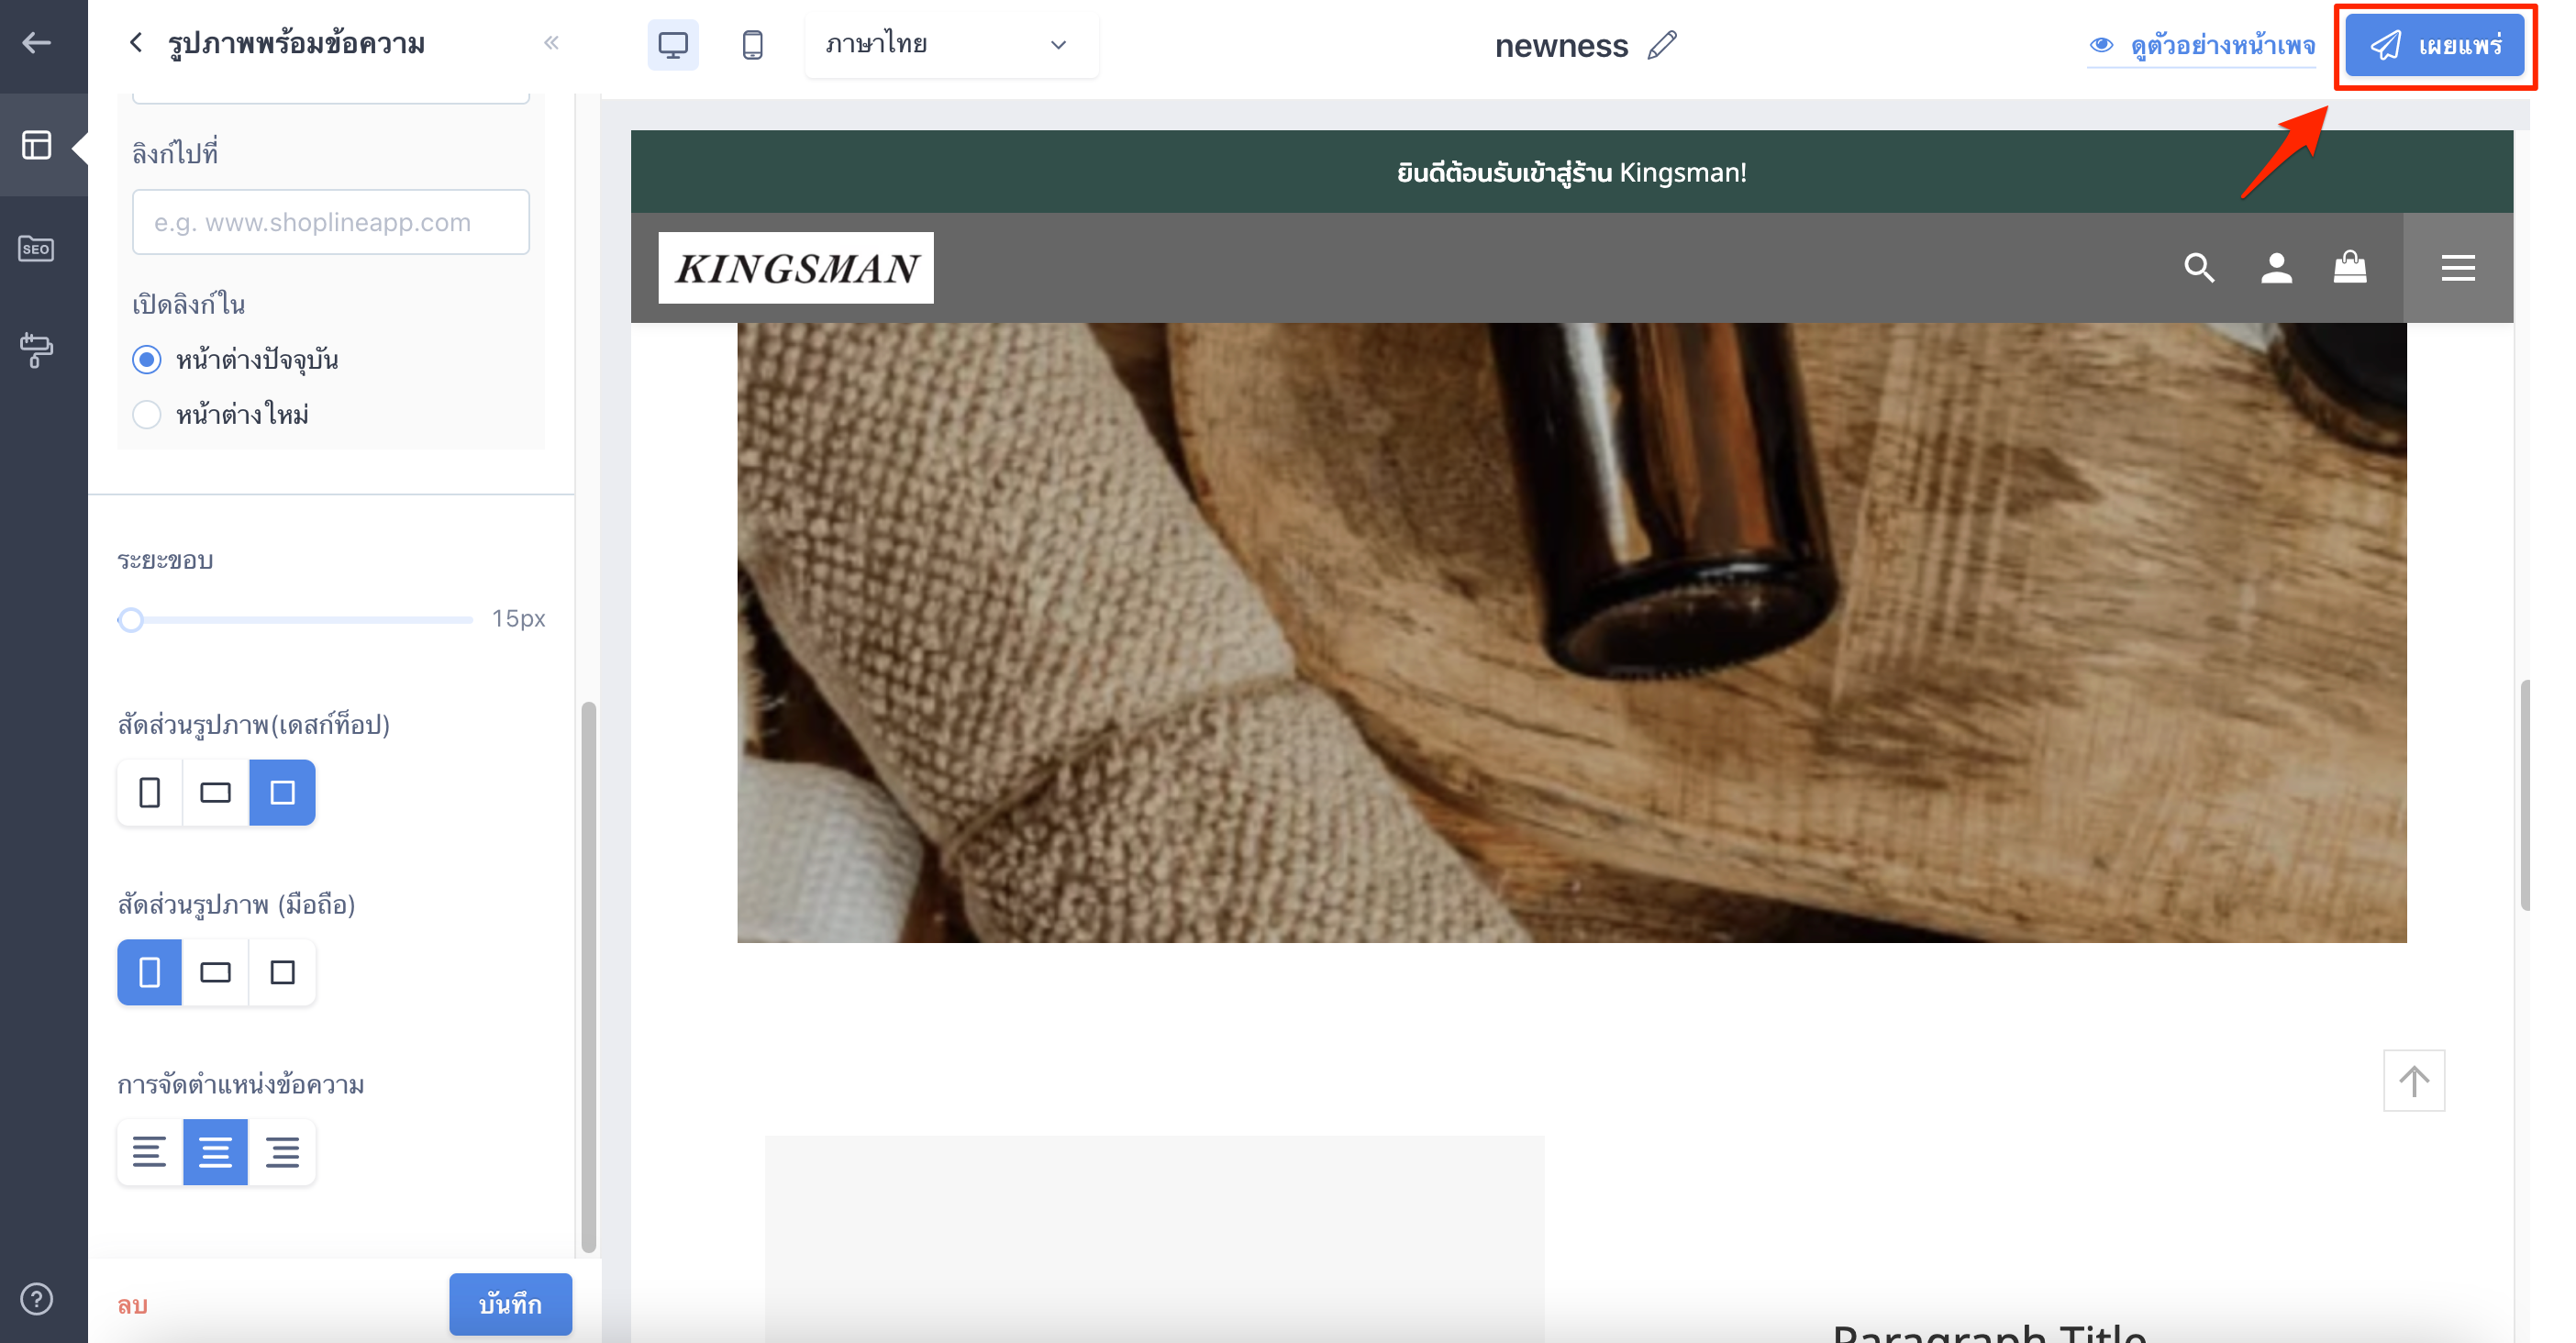Open the SEO settings icon
This screenshot has width=2576, height=1343.
pyautogui.click(x=37, y=249)
